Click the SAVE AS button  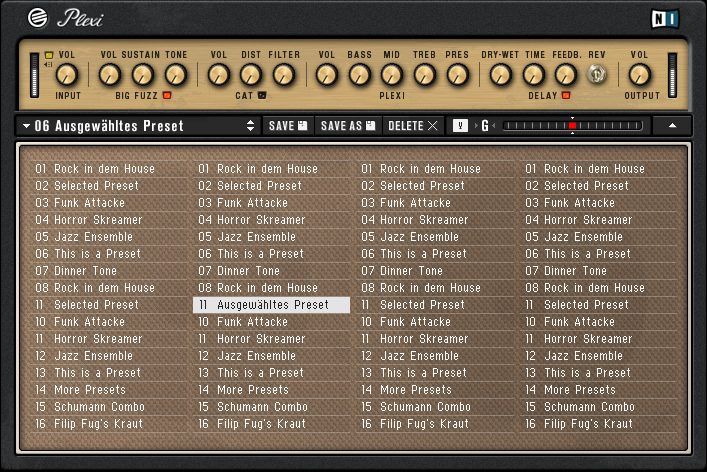pos(348,126)
